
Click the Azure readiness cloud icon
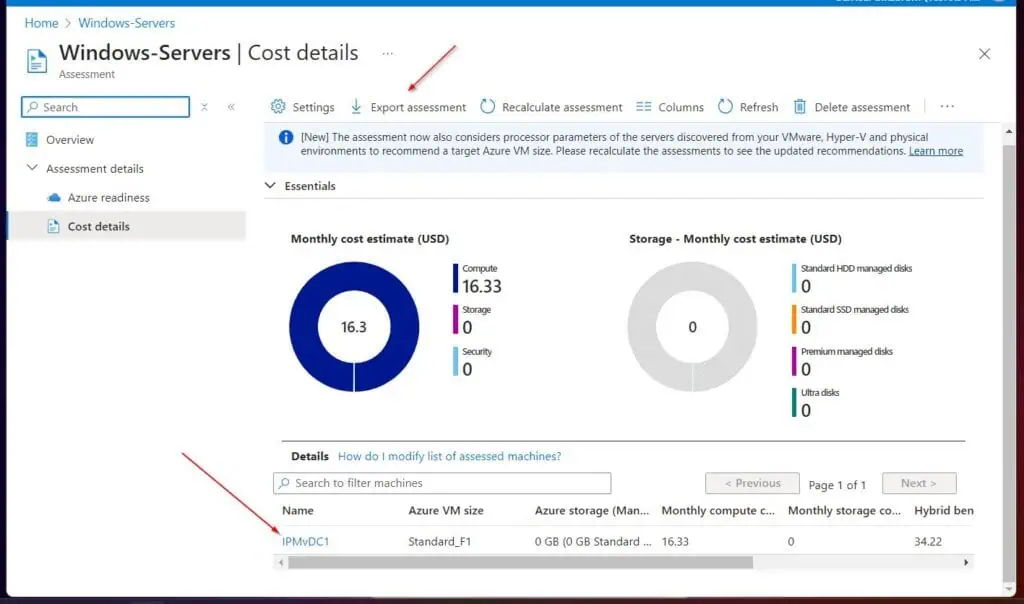tap(54, 197)
